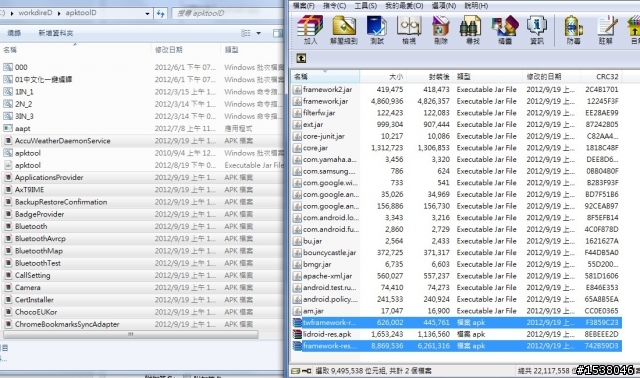This screenshot has width=640, height=378.
Task: Sort Explorer list by 修改日期 column
Action: click(x=186, y=49)
